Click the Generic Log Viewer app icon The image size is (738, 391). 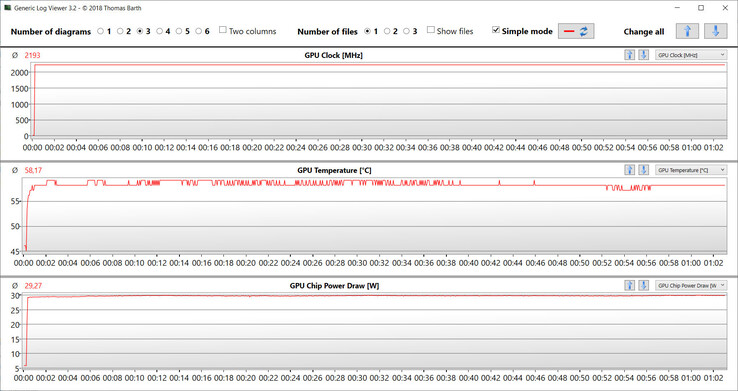point(7,8)
